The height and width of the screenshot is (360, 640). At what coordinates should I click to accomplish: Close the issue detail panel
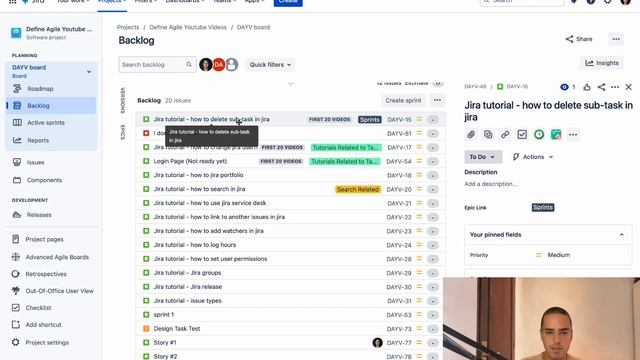coord(629,87)
